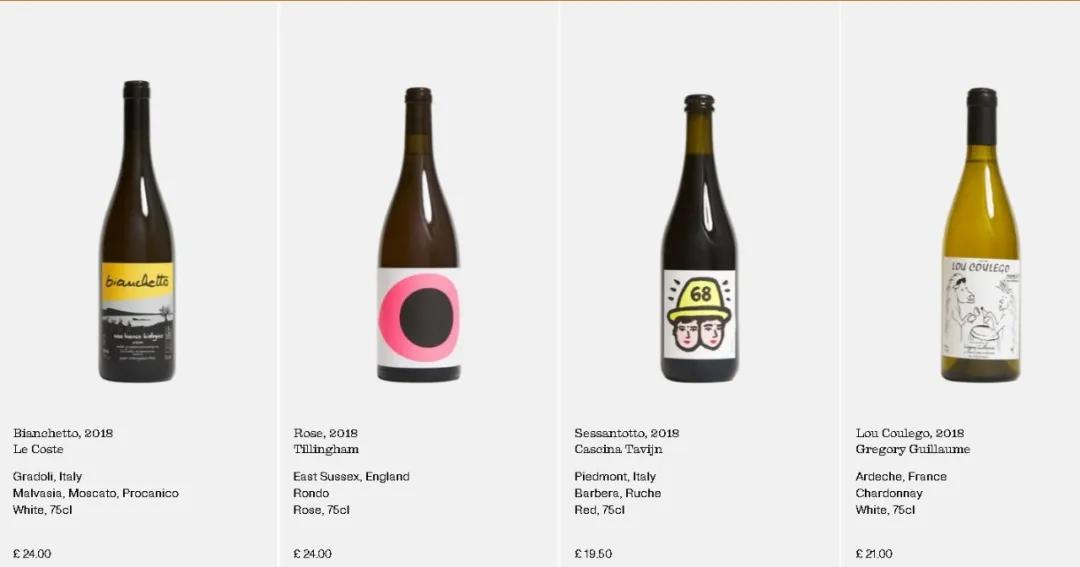Click the Barbera, Ruche grape text
Screen dimensions: 1080x567
pos(617,493)
